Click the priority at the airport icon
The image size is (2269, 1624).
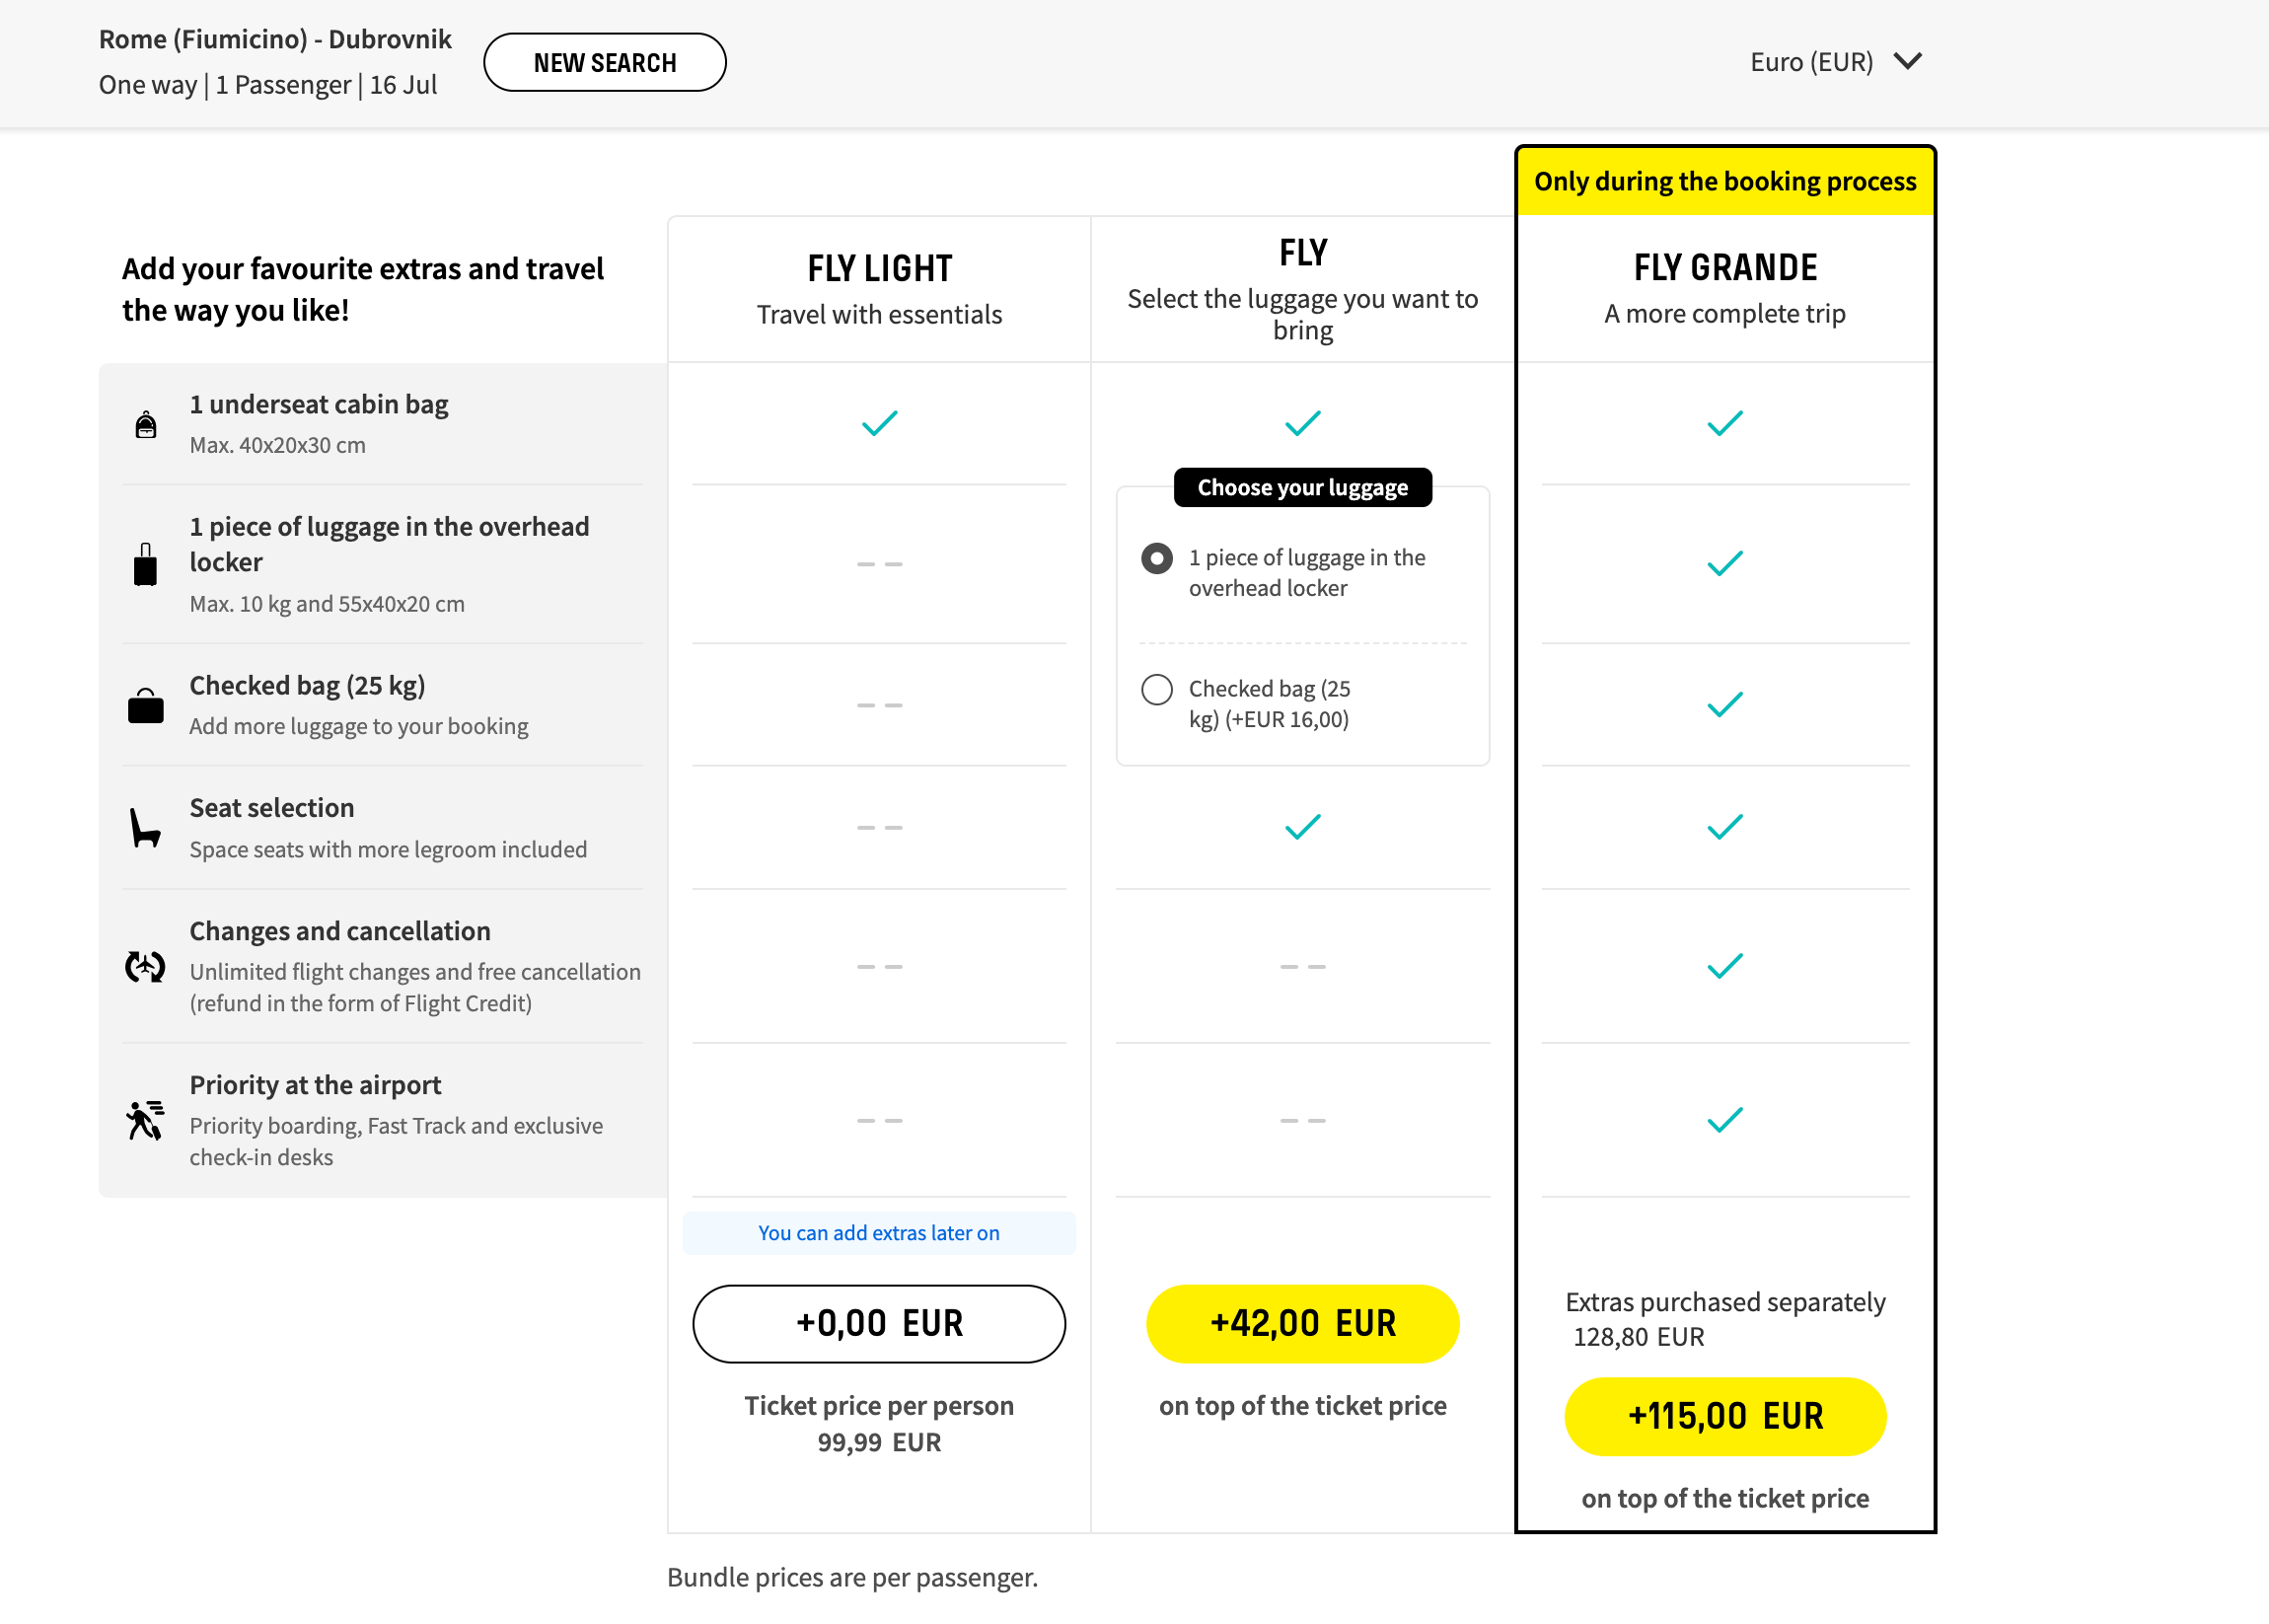tap(144, 1120)
